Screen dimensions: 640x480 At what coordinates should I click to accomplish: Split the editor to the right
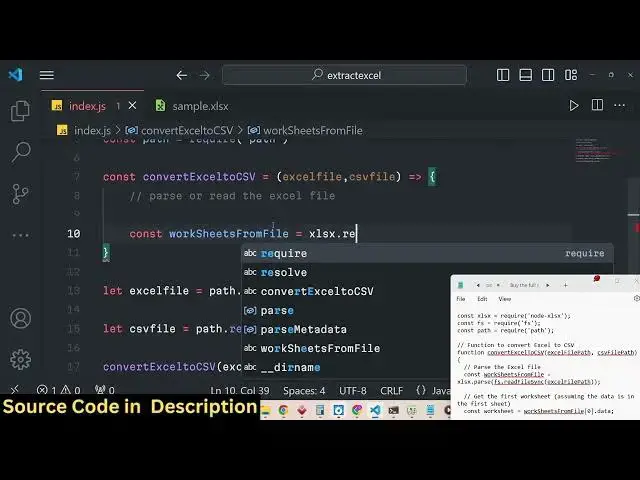pos(597,105)
